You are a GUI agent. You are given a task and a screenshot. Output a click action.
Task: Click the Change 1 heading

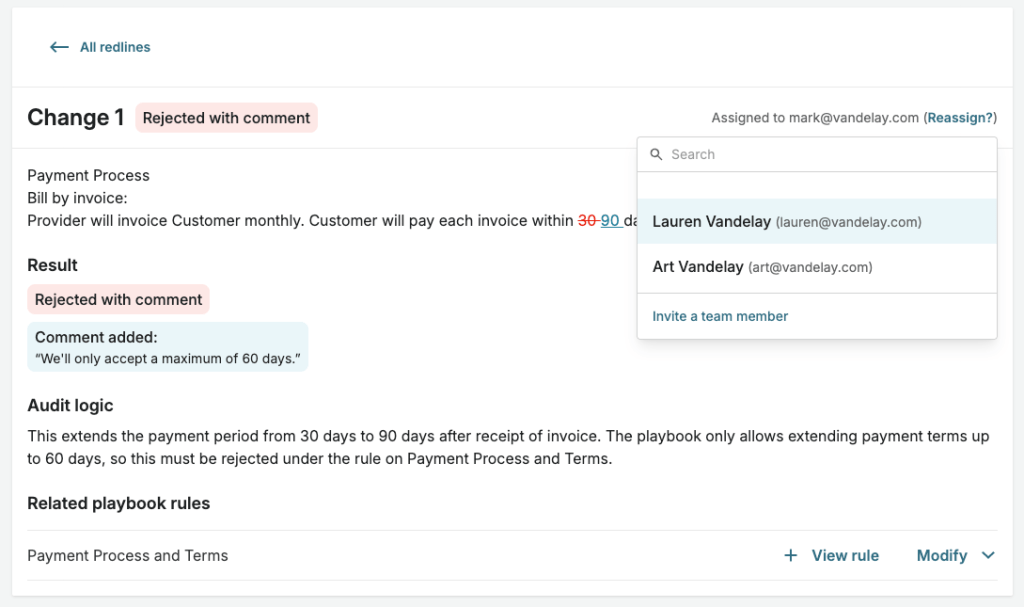pos(76,118)
